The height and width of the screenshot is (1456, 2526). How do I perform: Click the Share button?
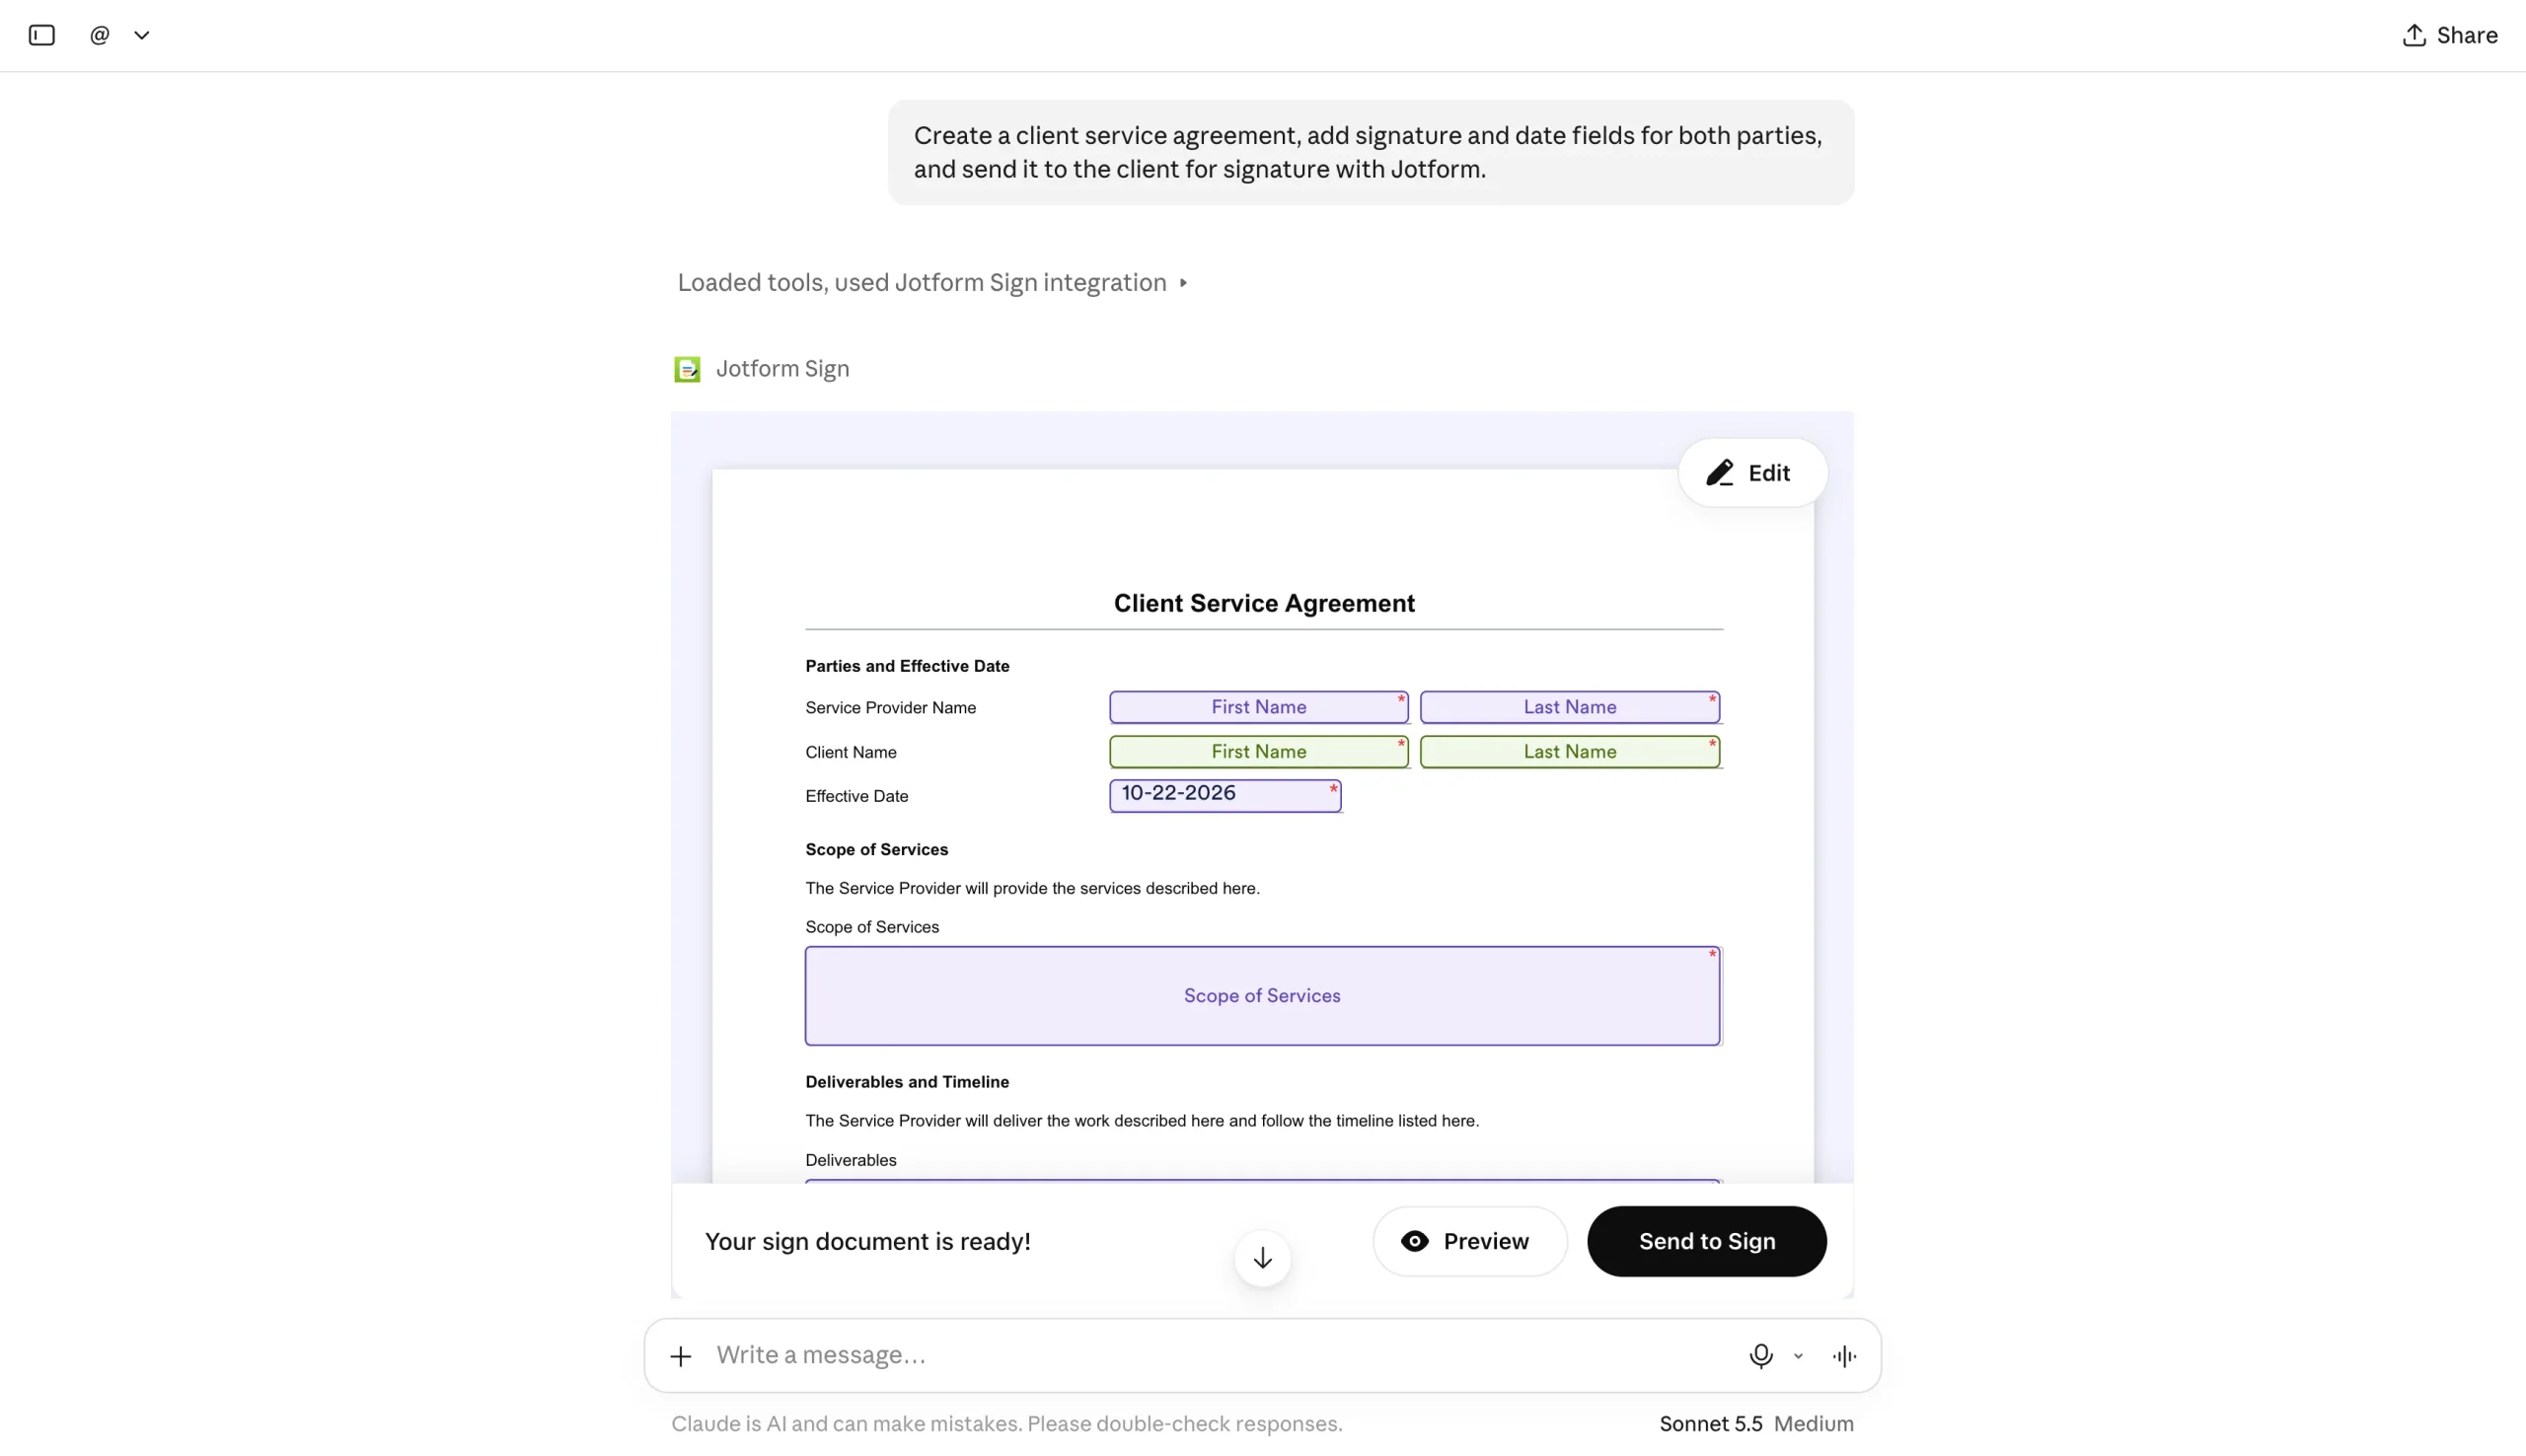click(2449, 35)
